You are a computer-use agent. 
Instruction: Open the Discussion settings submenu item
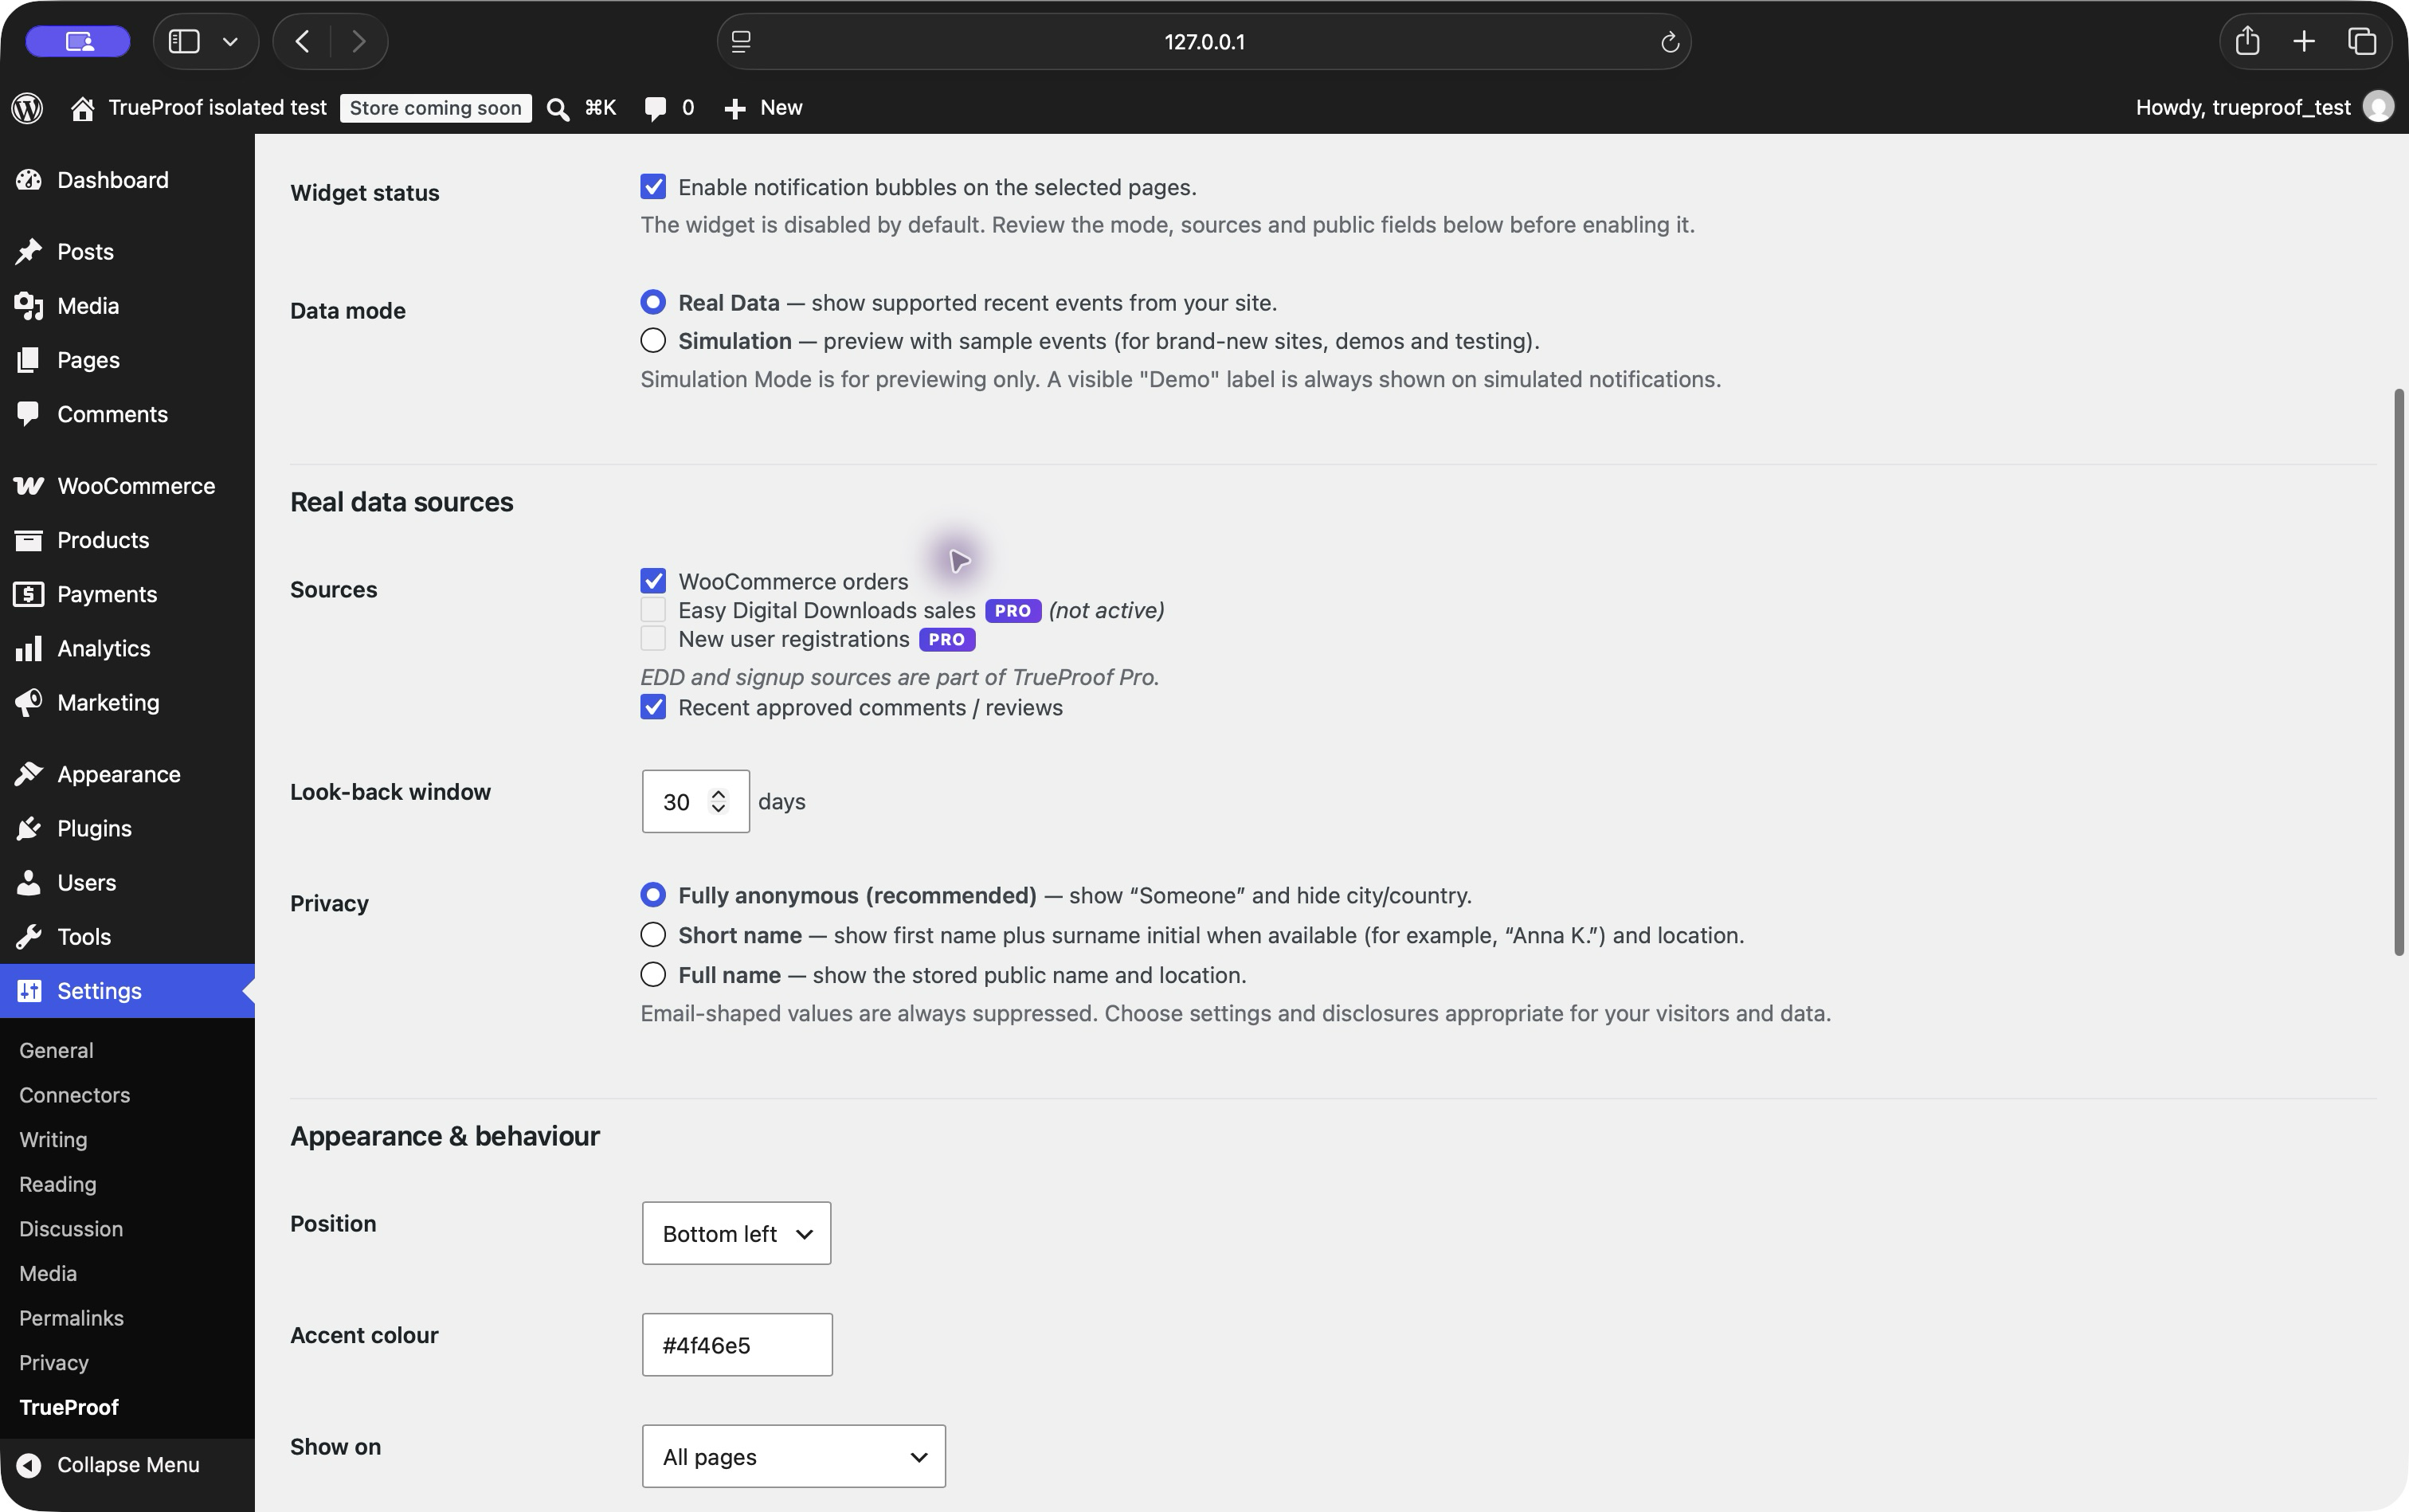tap(71, 1230)
